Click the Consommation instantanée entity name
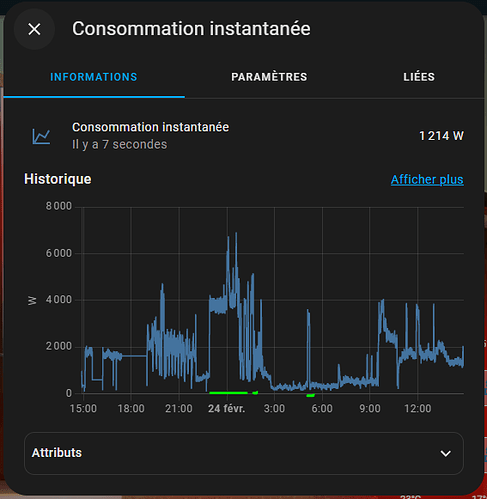The height and width of the screenshot is (499, 487). click(150, 127)
